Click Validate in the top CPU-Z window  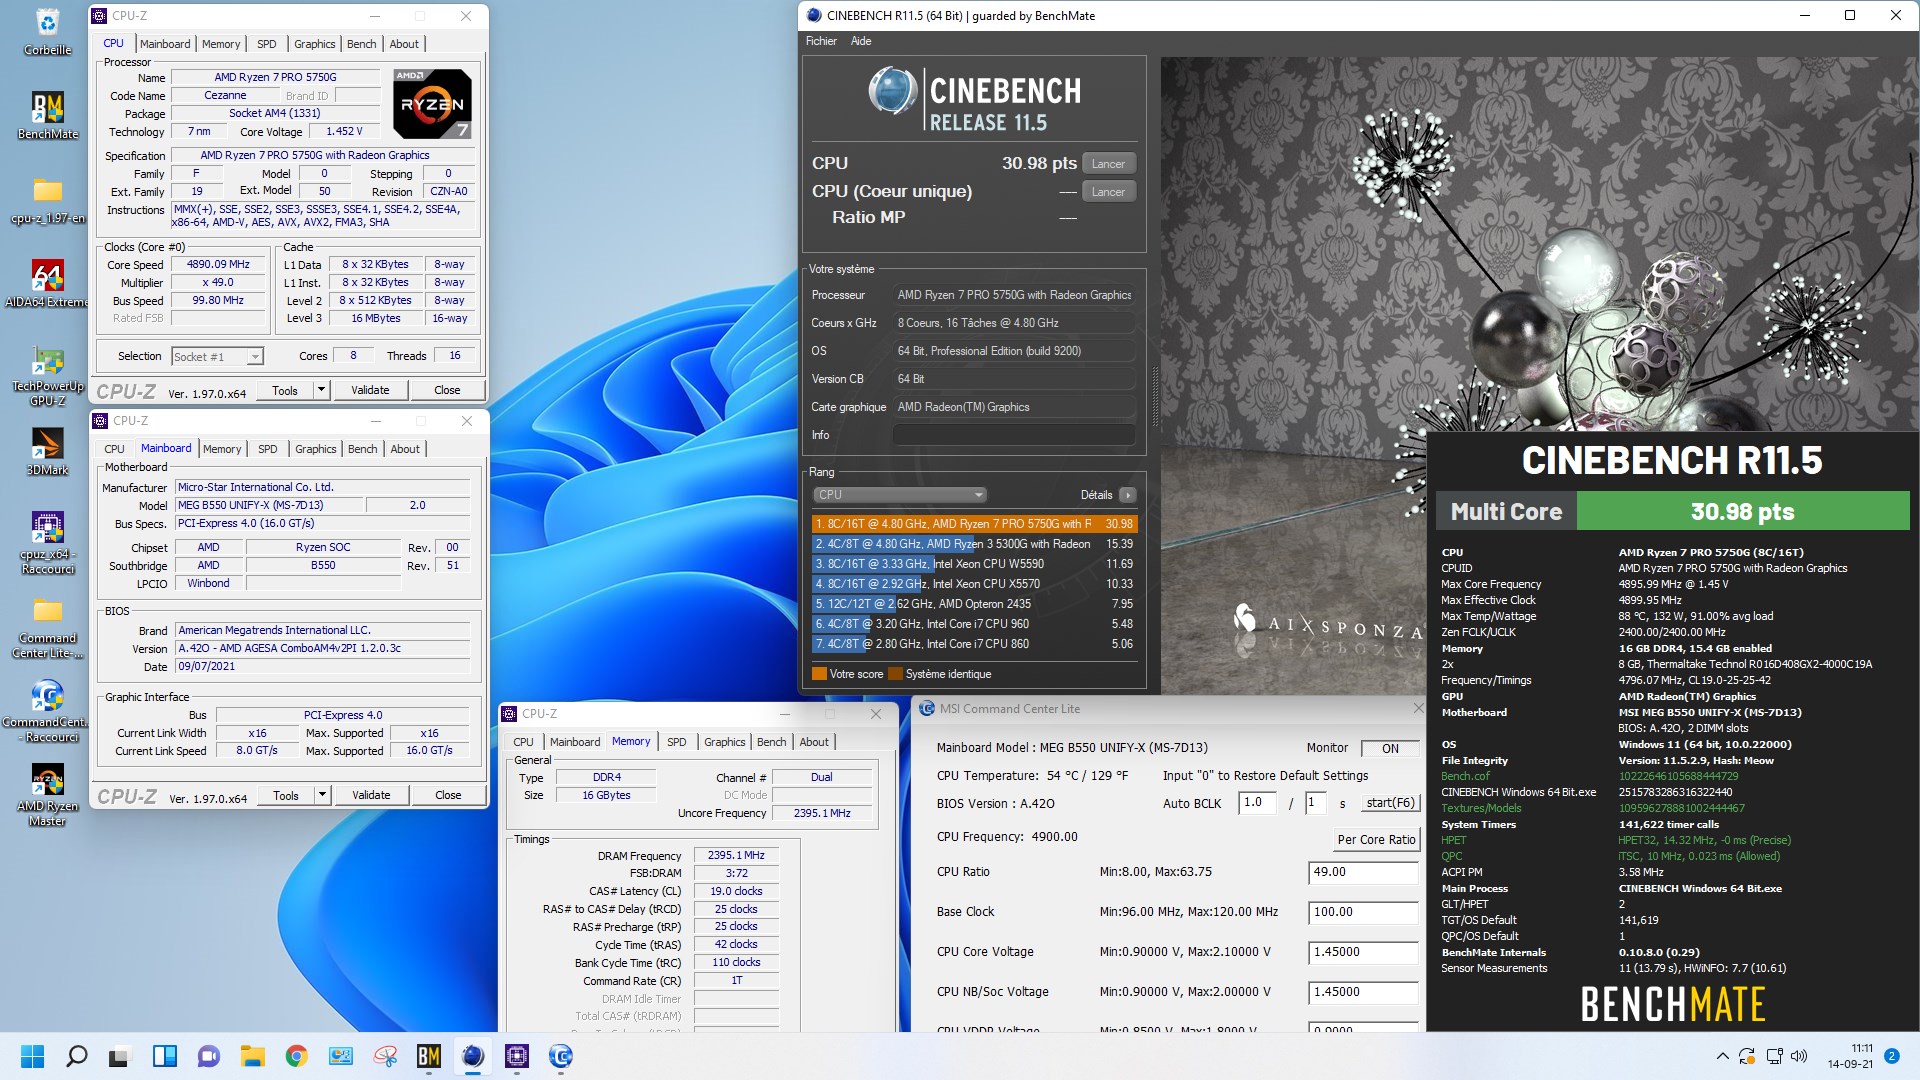[370, 390]
